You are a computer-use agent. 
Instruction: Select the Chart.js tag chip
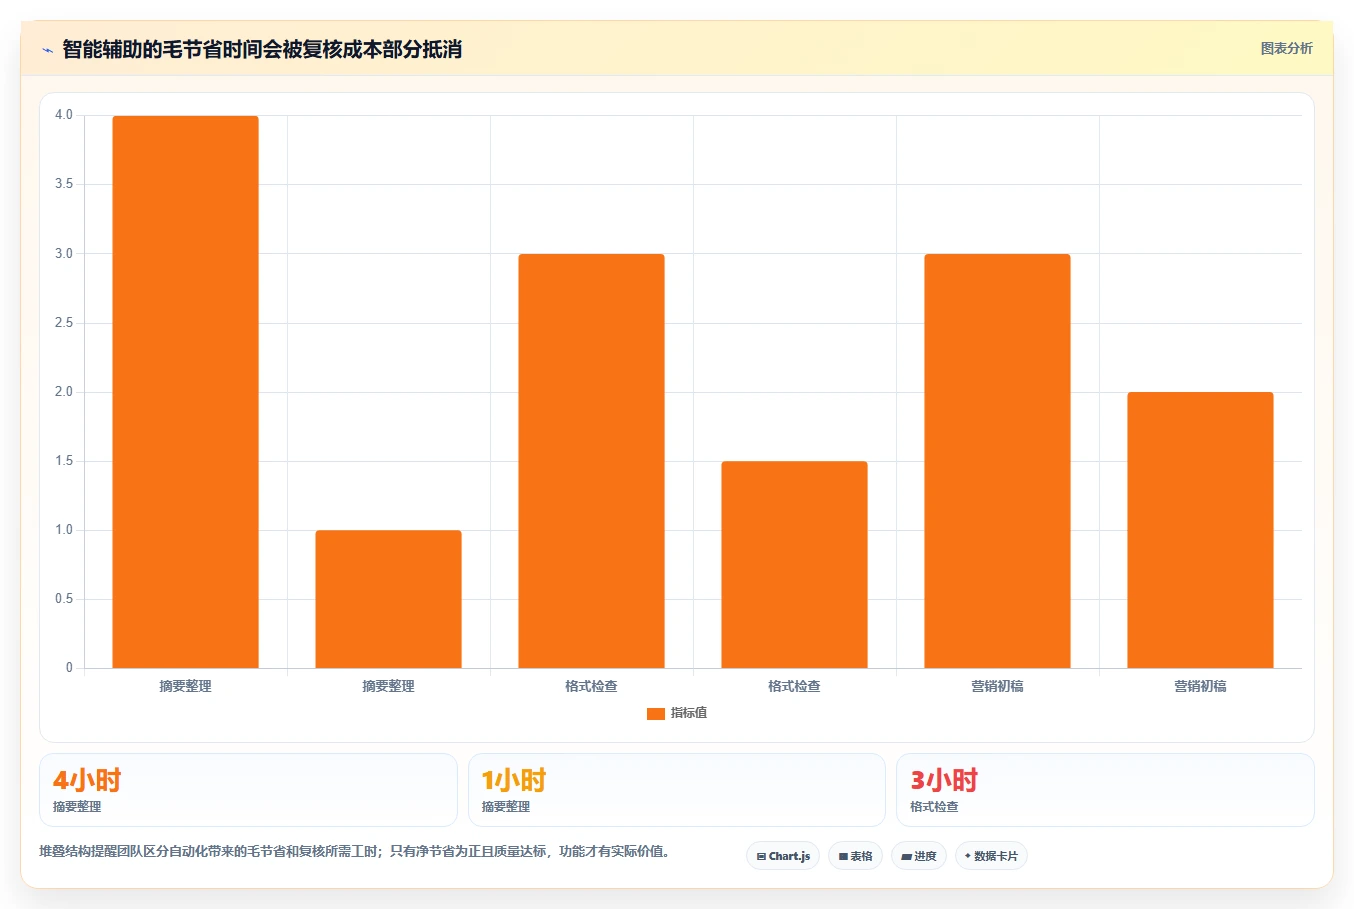point(783,856)
